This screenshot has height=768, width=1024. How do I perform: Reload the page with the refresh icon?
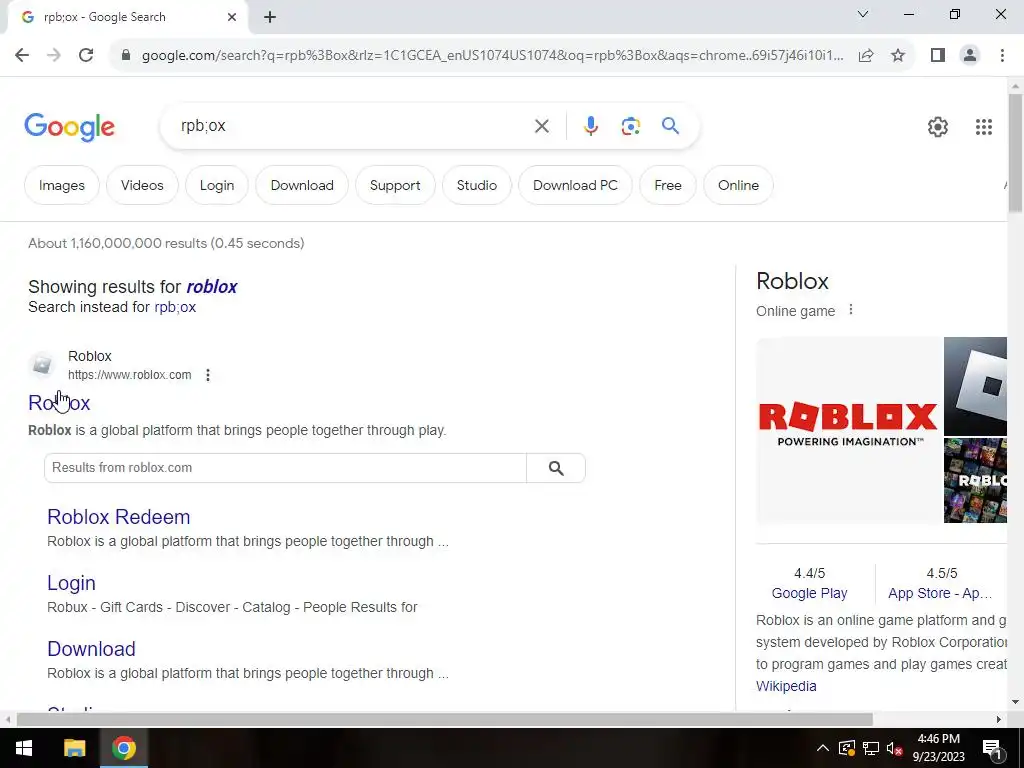point(86,55)
